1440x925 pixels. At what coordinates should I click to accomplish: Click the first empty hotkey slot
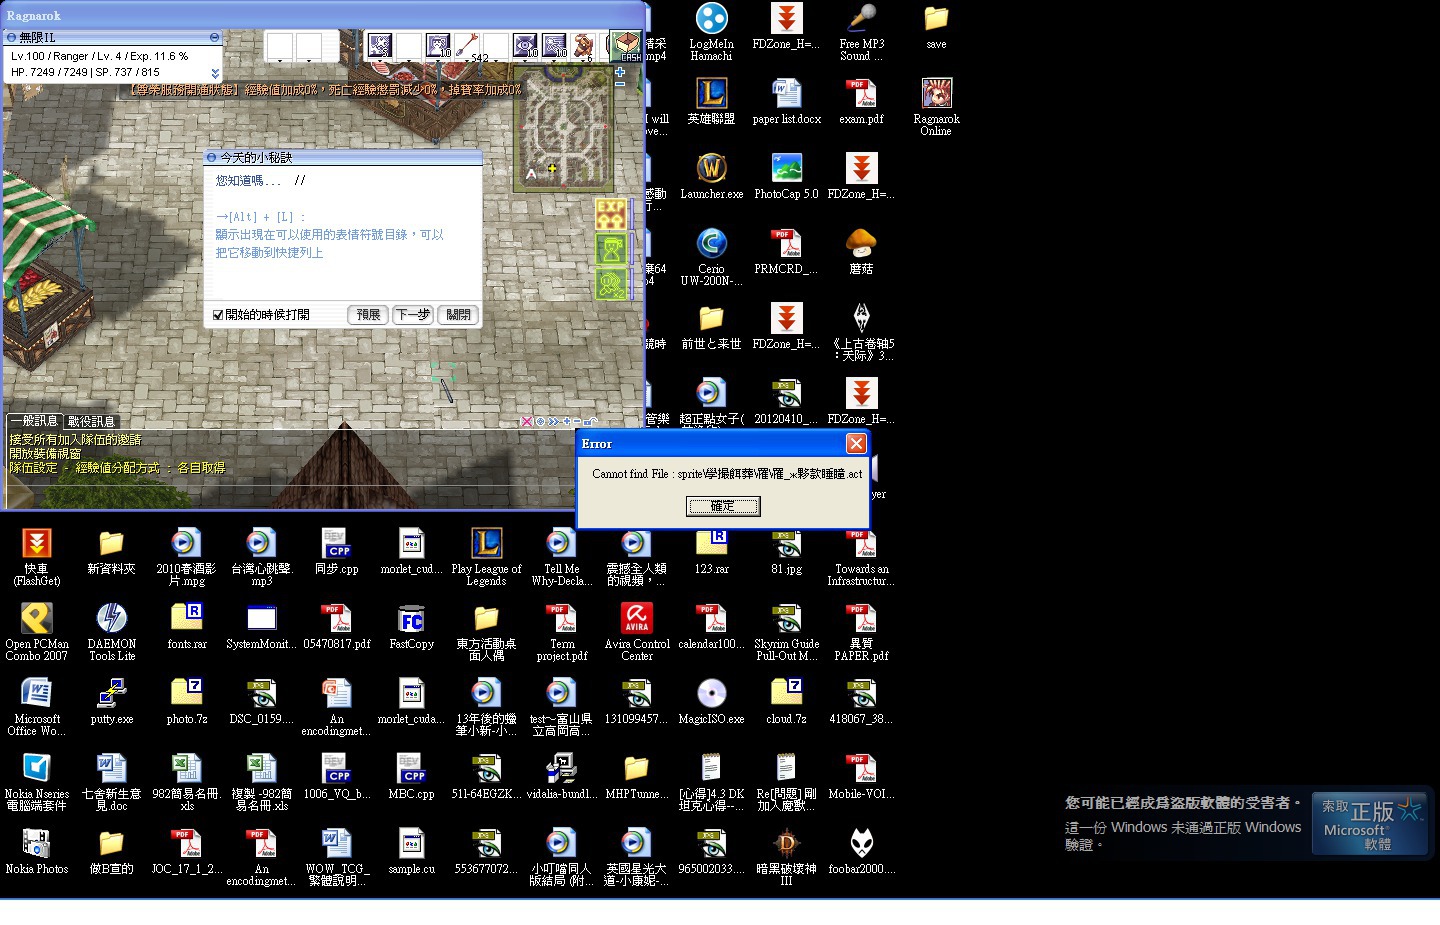click(x=279, y=46)
